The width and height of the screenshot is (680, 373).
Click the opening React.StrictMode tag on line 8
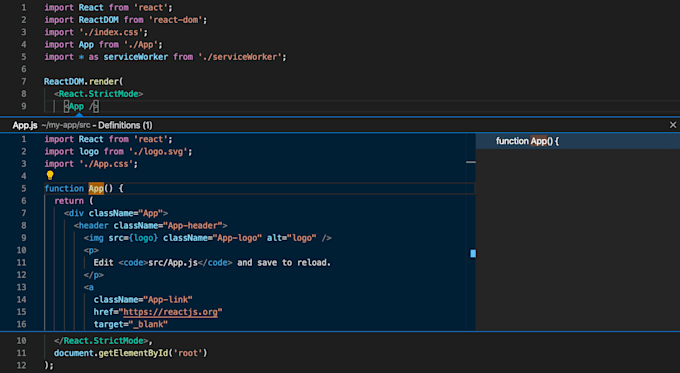98,94
